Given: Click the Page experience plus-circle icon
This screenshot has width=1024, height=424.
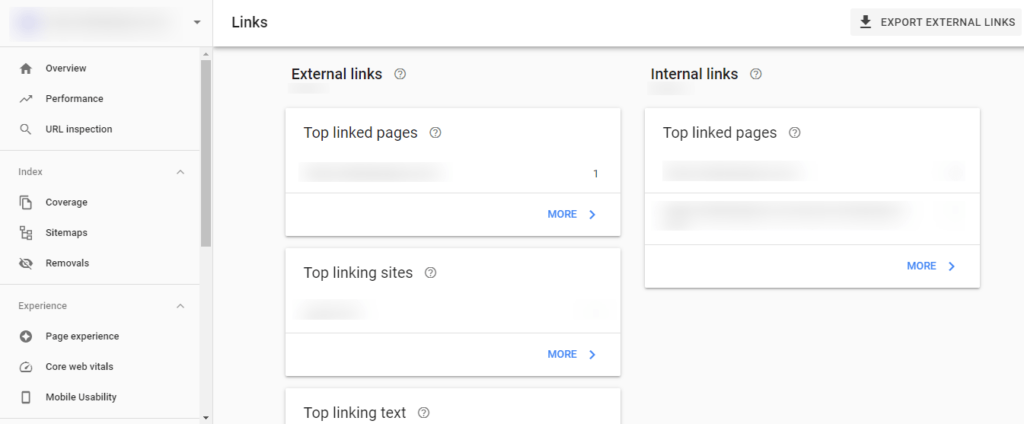Looking at the screenshot, I should tap(26, 336).
